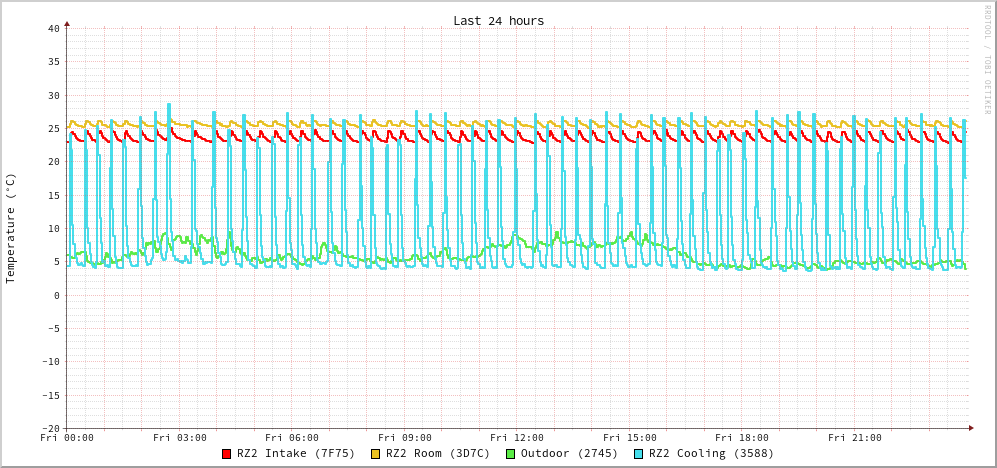
Task: Click the 30 value on temperature axis
Action: [x=53, y=95]
